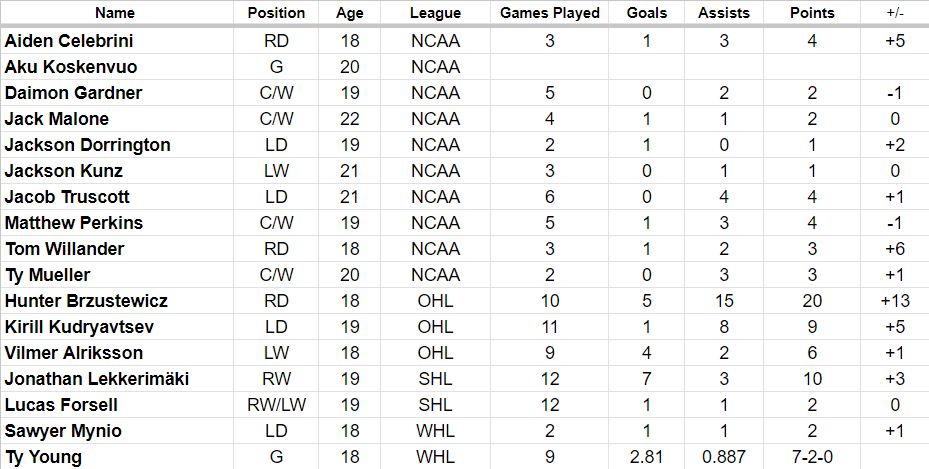
Task: Select the Goals column header
Action: click(x=647, y=13)
